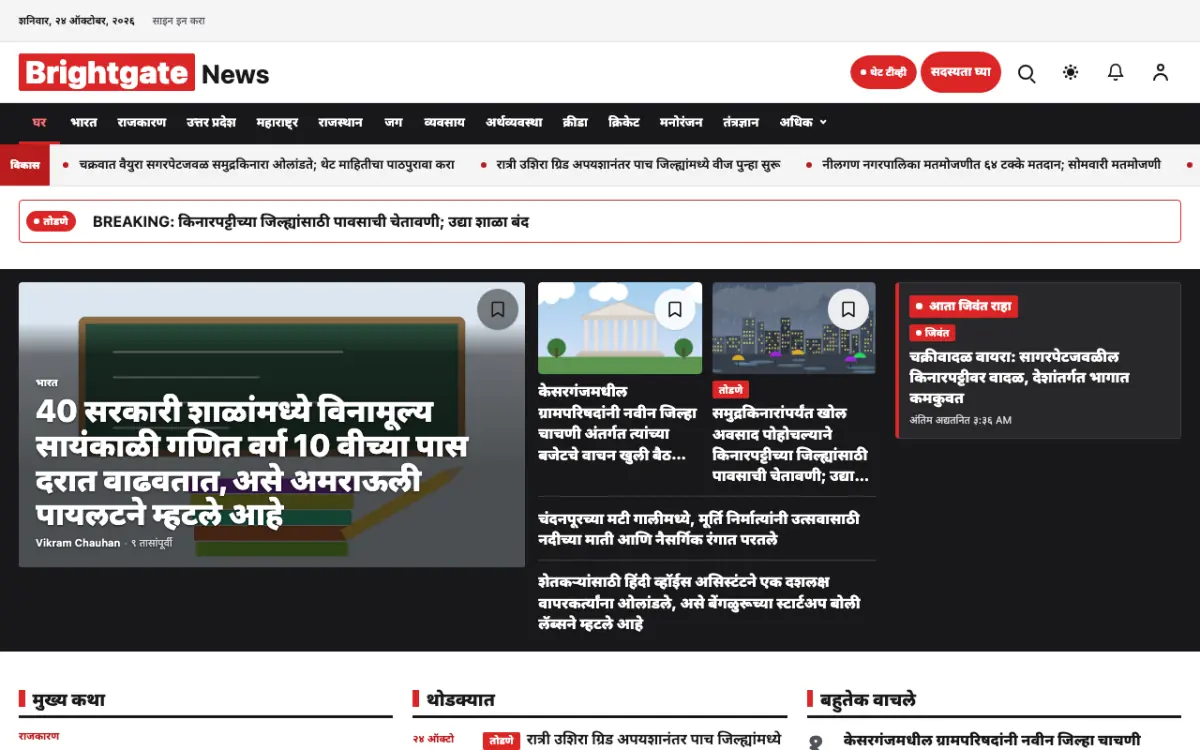
Task: Click the तोडणे badge in breaking banner
Action: click(51, 221)
